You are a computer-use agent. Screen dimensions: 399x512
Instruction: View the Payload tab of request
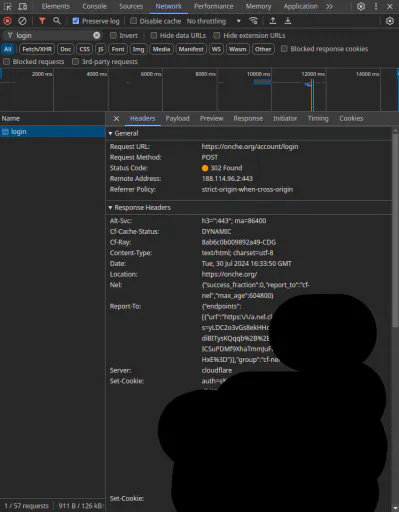177,118
